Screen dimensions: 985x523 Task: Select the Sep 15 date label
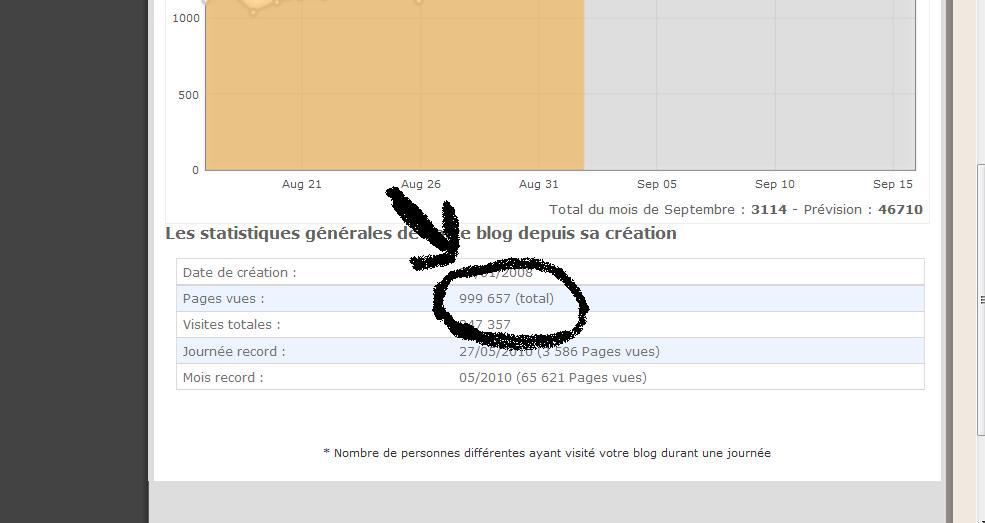coord(893,184)
